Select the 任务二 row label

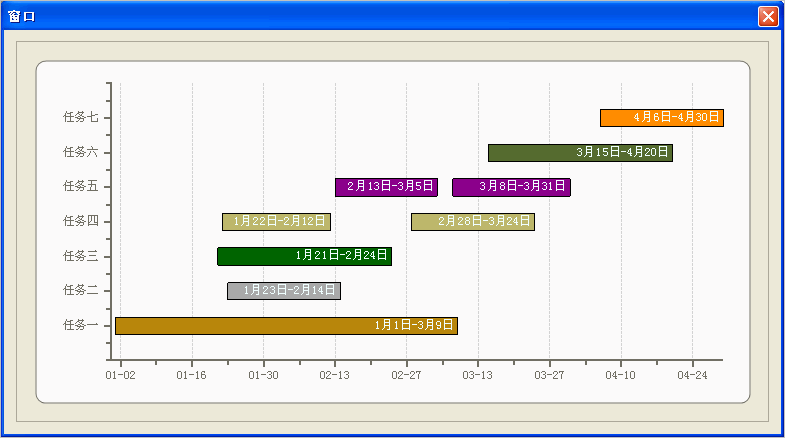(x=80, y=290)
